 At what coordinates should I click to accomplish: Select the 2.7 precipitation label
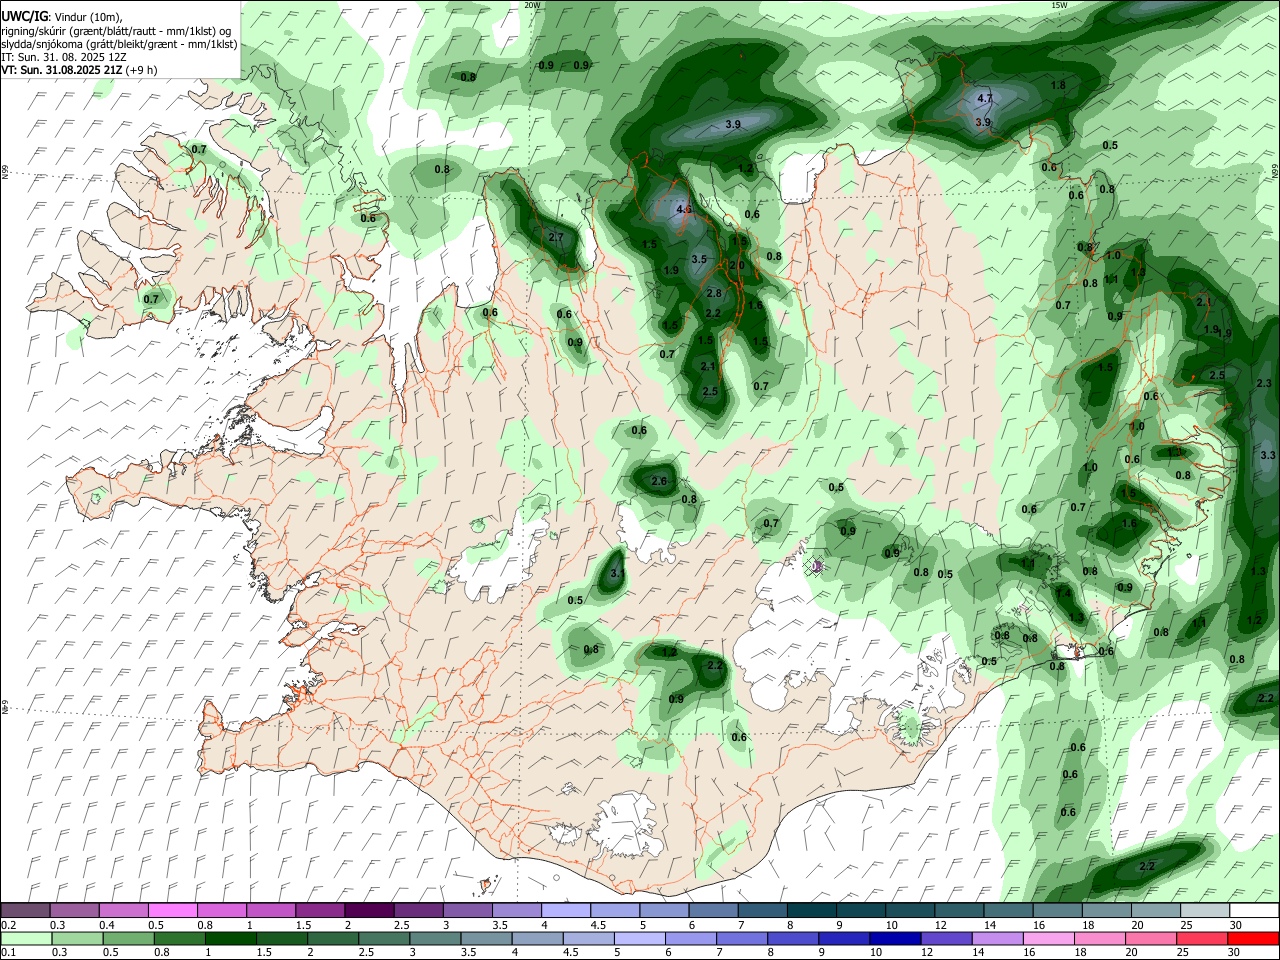tap(557, 237)
